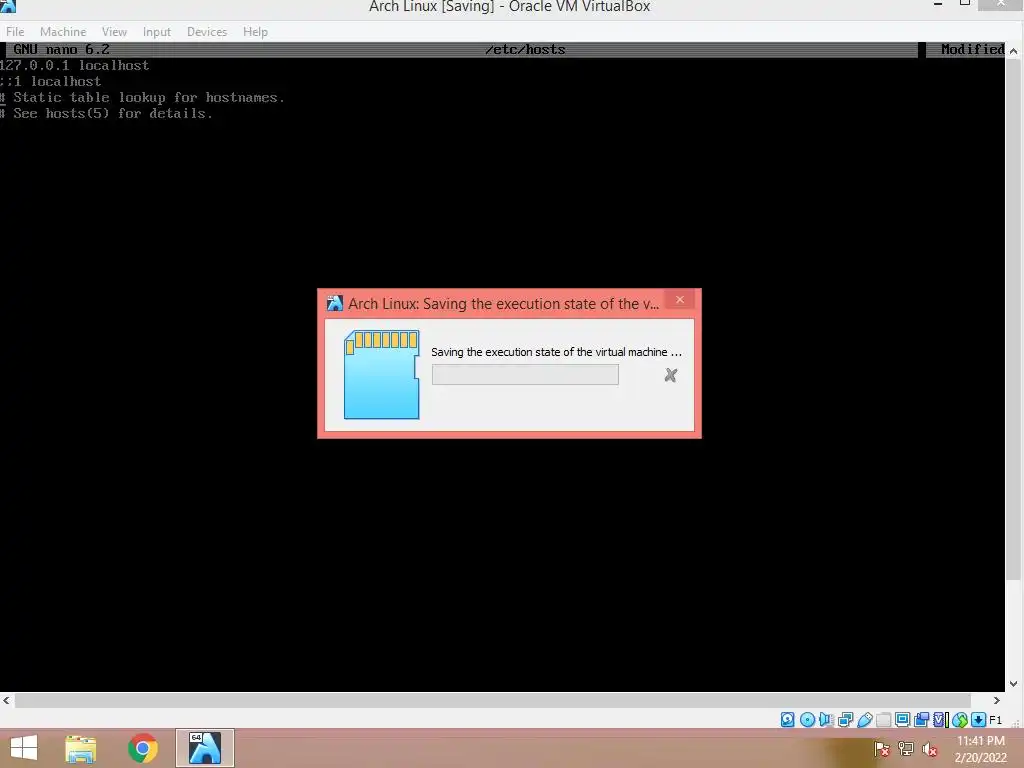Click the audio status icon in VirtualBox bar
This screenshot has width=1024, height=768.
pos(826,720)
